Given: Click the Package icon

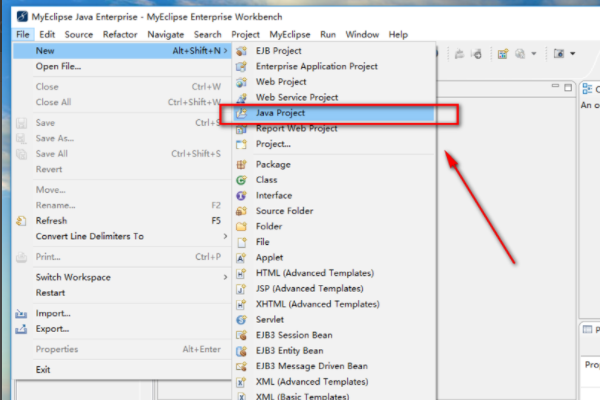Looking at the screenshot, I should (241, 164).
